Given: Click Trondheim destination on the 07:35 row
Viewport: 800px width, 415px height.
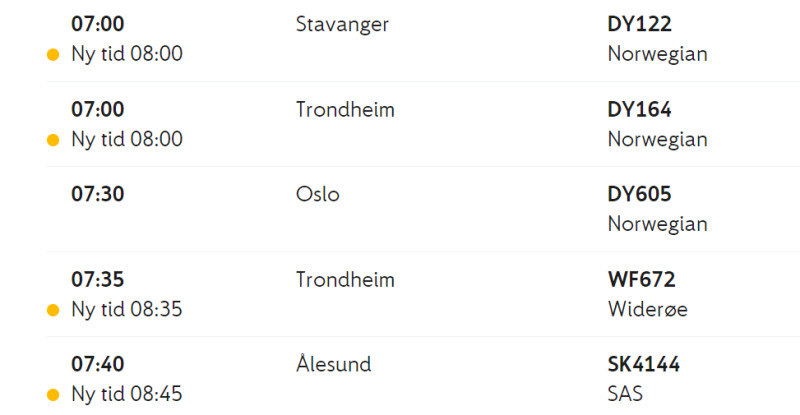Looking at the screenshot, I should [x=345, y=279].
